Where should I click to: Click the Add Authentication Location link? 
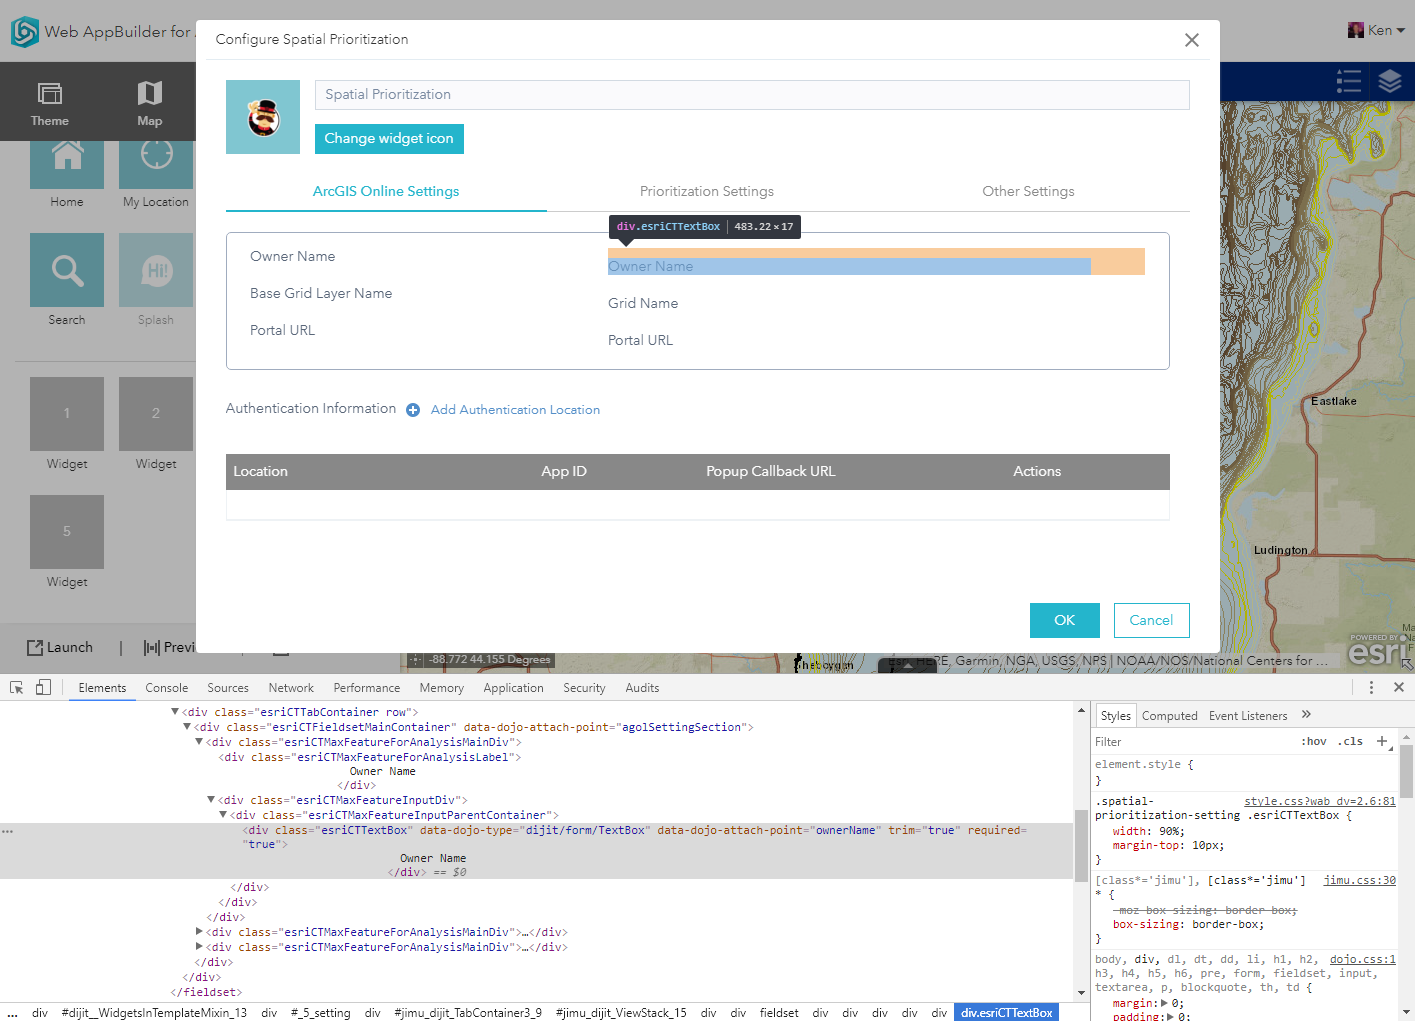pos(515,410)
